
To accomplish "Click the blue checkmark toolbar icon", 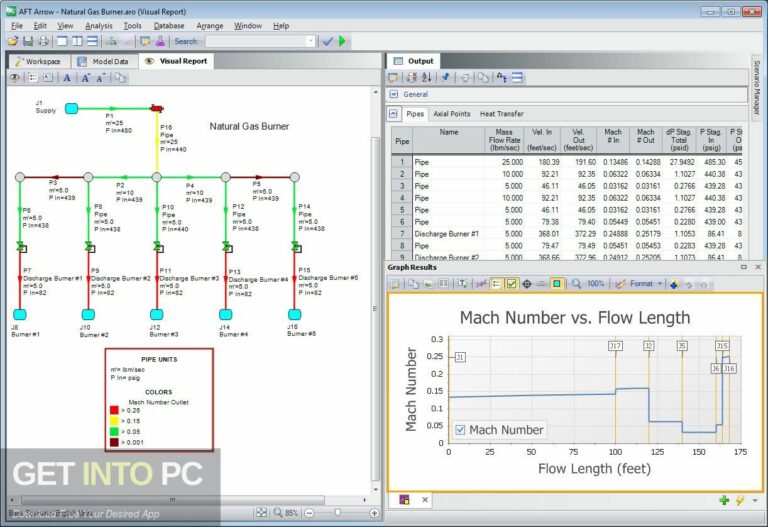I will [328, 42].
